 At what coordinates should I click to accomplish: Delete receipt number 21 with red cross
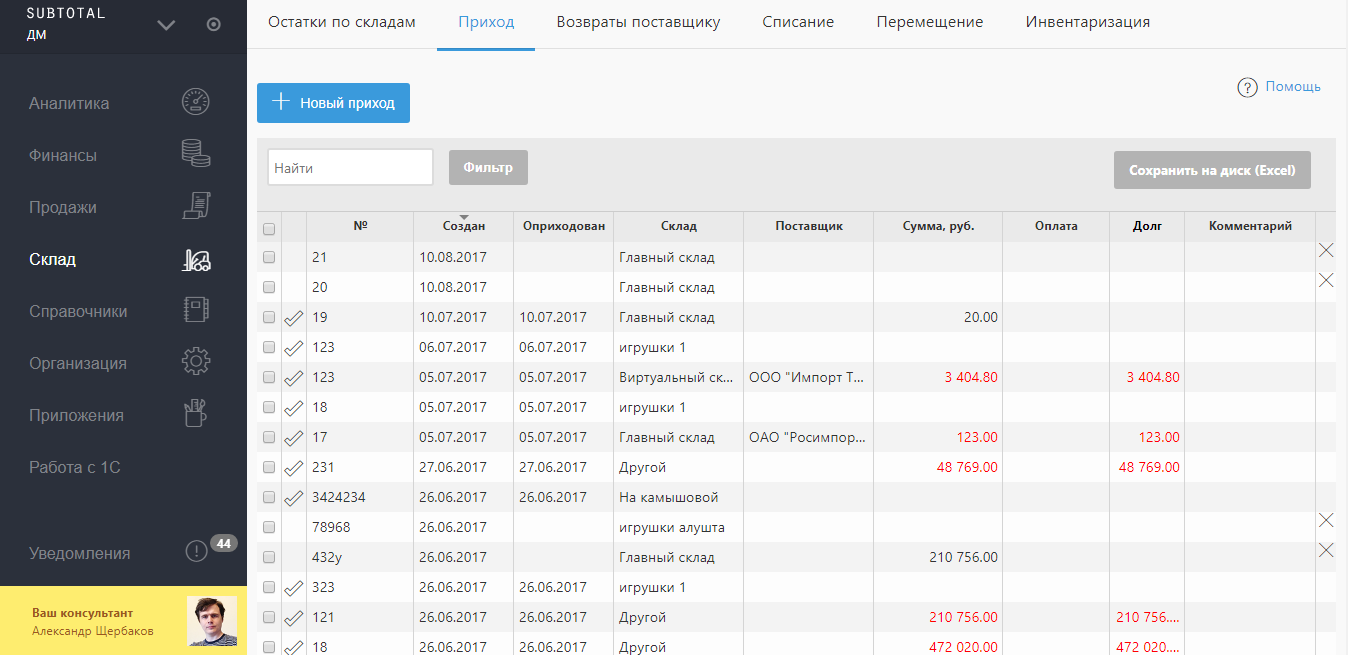coord(1326,250)
